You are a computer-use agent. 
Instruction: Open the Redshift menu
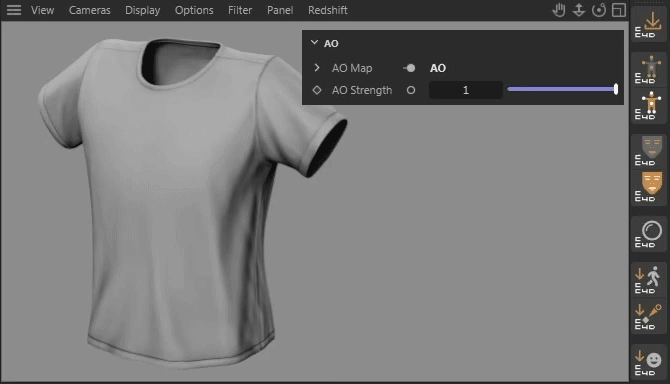pos(328,10)
